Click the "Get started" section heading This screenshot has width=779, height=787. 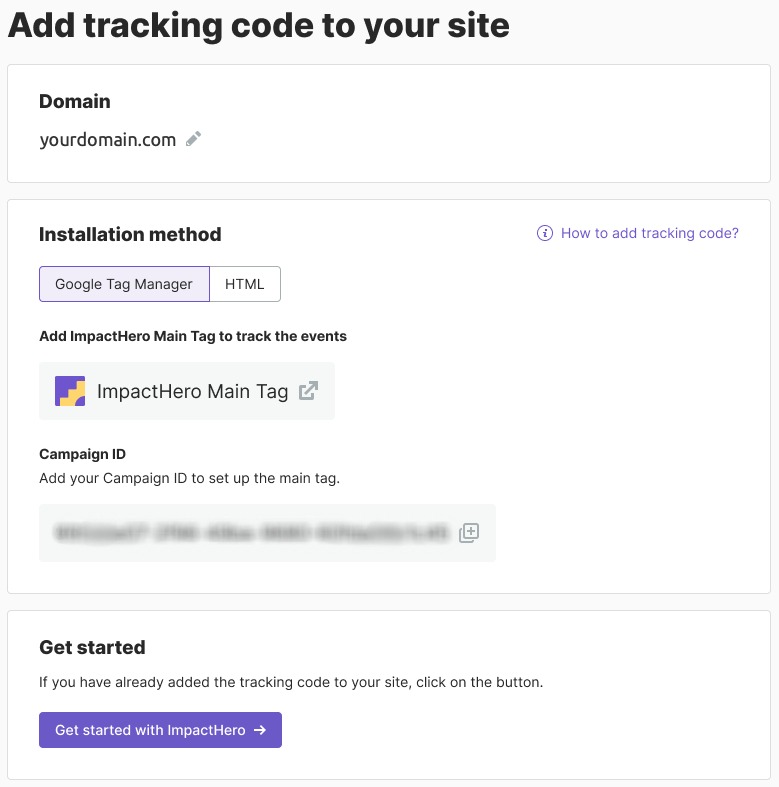tap(92, 648)
